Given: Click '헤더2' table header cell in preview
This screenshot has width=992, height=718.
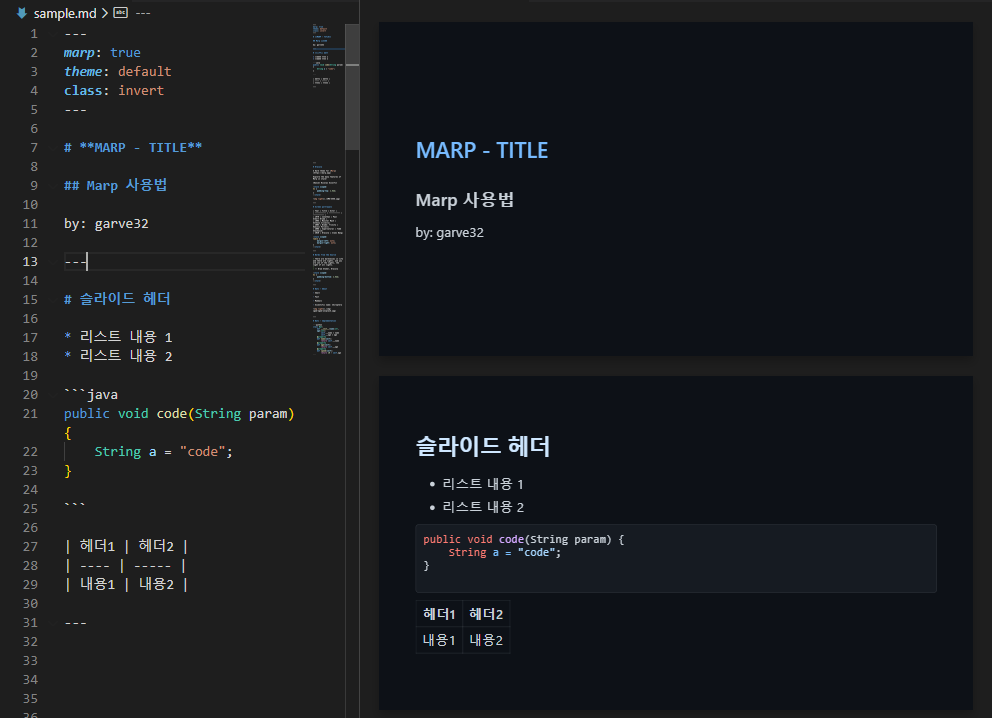Looking at the screenshot, I should (486, 614).
